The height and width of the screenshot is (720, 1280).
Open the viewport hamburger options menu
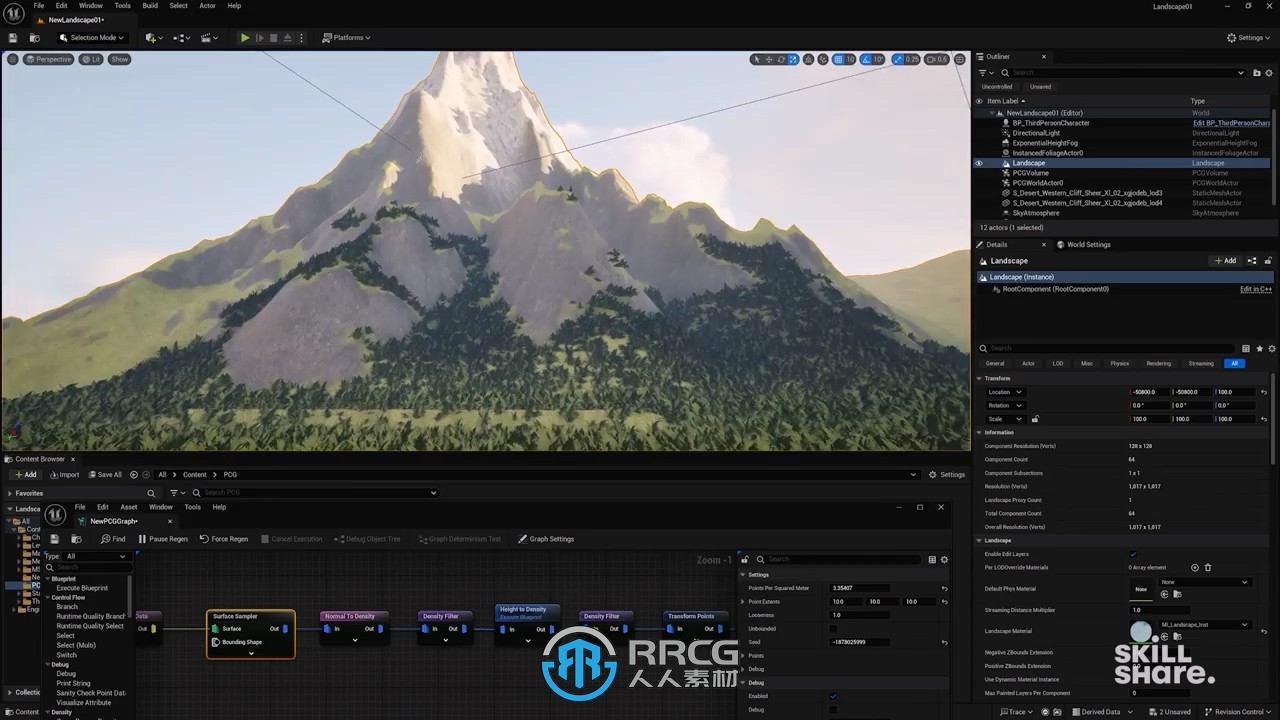tap(13, 59)
